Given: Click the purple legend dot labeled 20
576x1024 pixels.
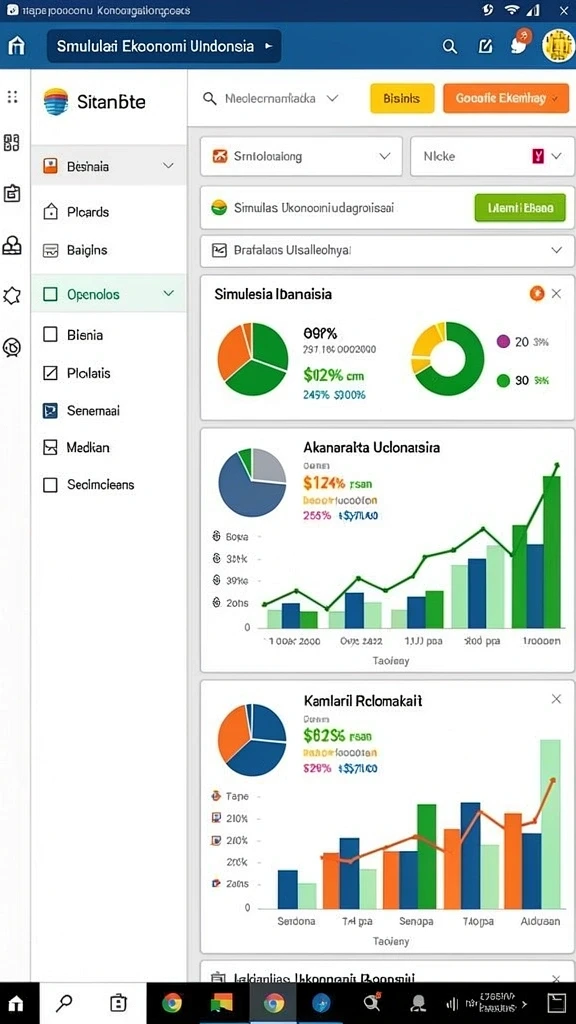Looking at the screenshot, I should coord(504,341).
